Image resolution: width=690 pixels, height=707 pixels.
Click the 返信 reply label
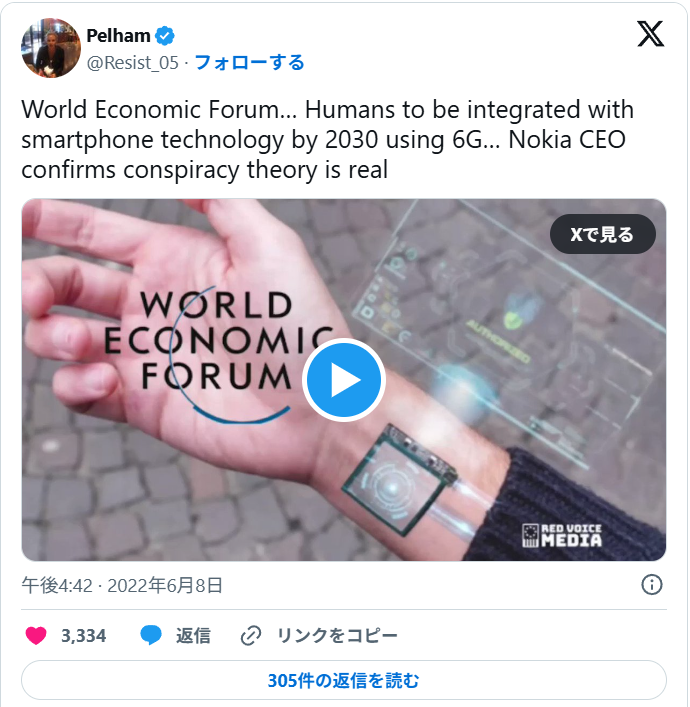click(x=193, y=636)
